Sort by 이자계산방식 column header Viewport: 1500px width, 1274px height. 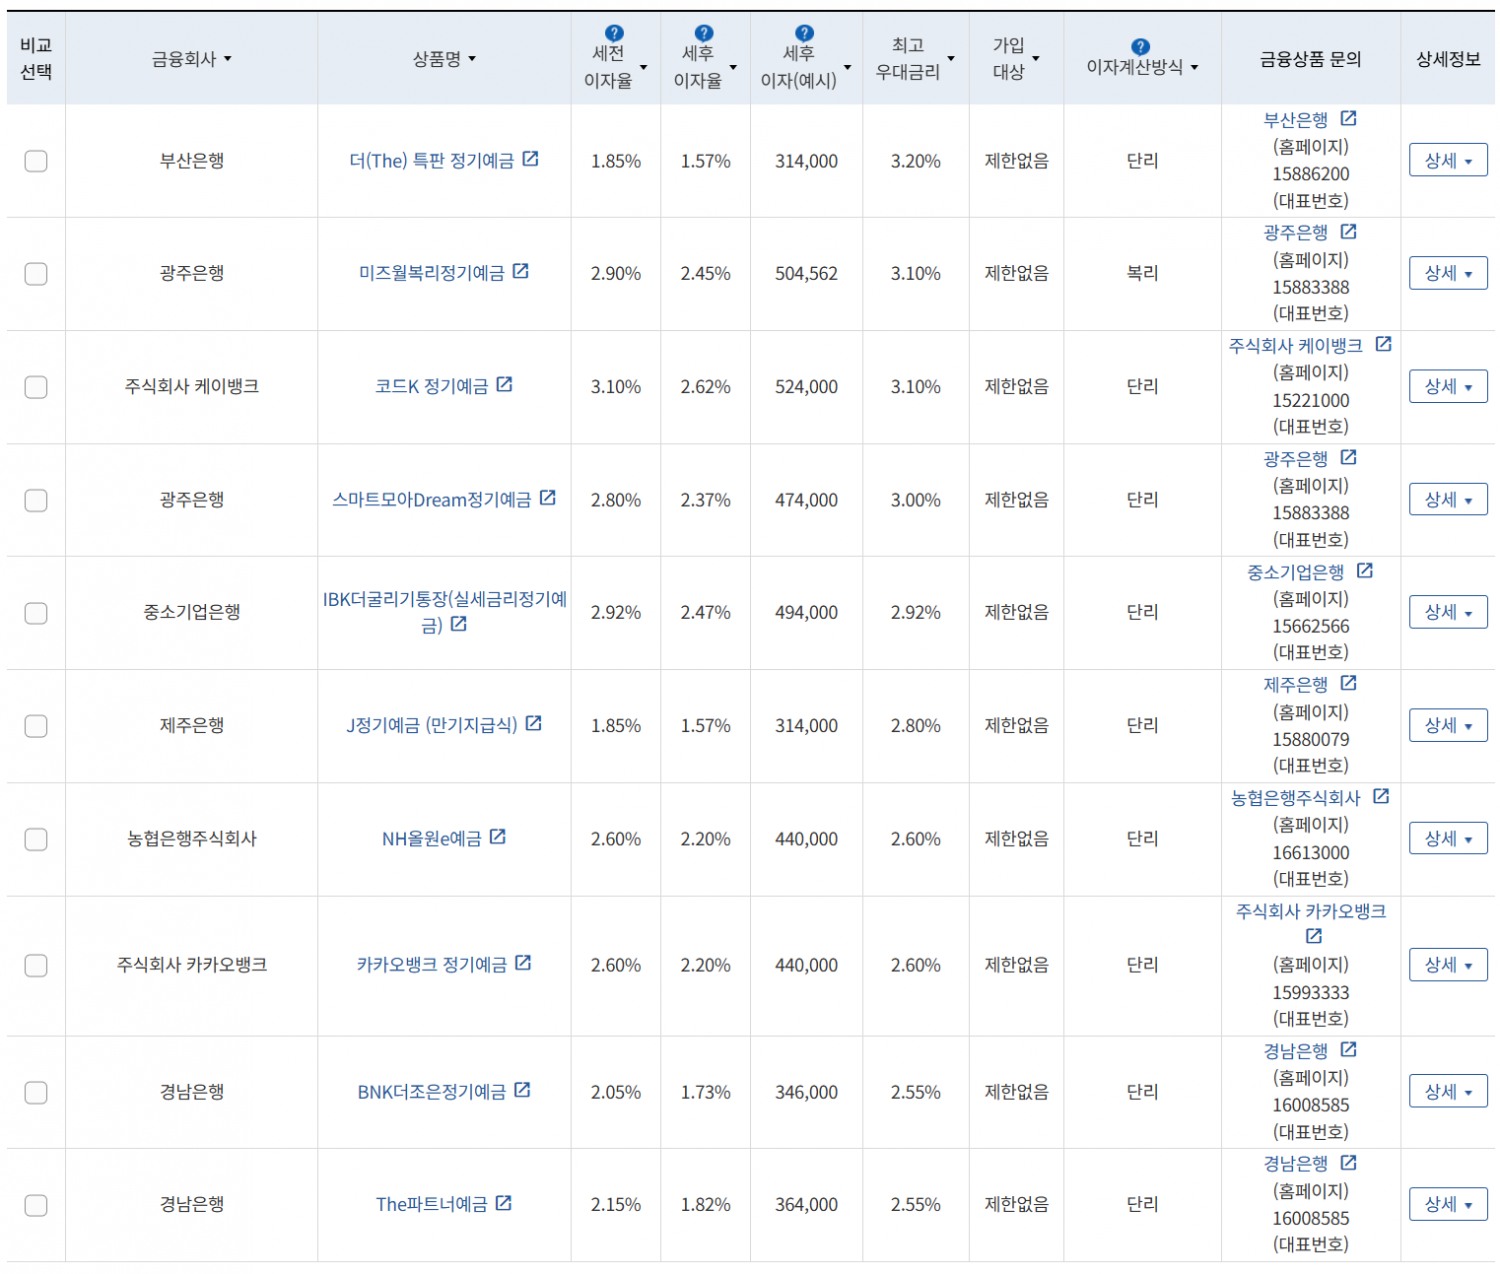pyautogui.click(x=1142, y=67)
